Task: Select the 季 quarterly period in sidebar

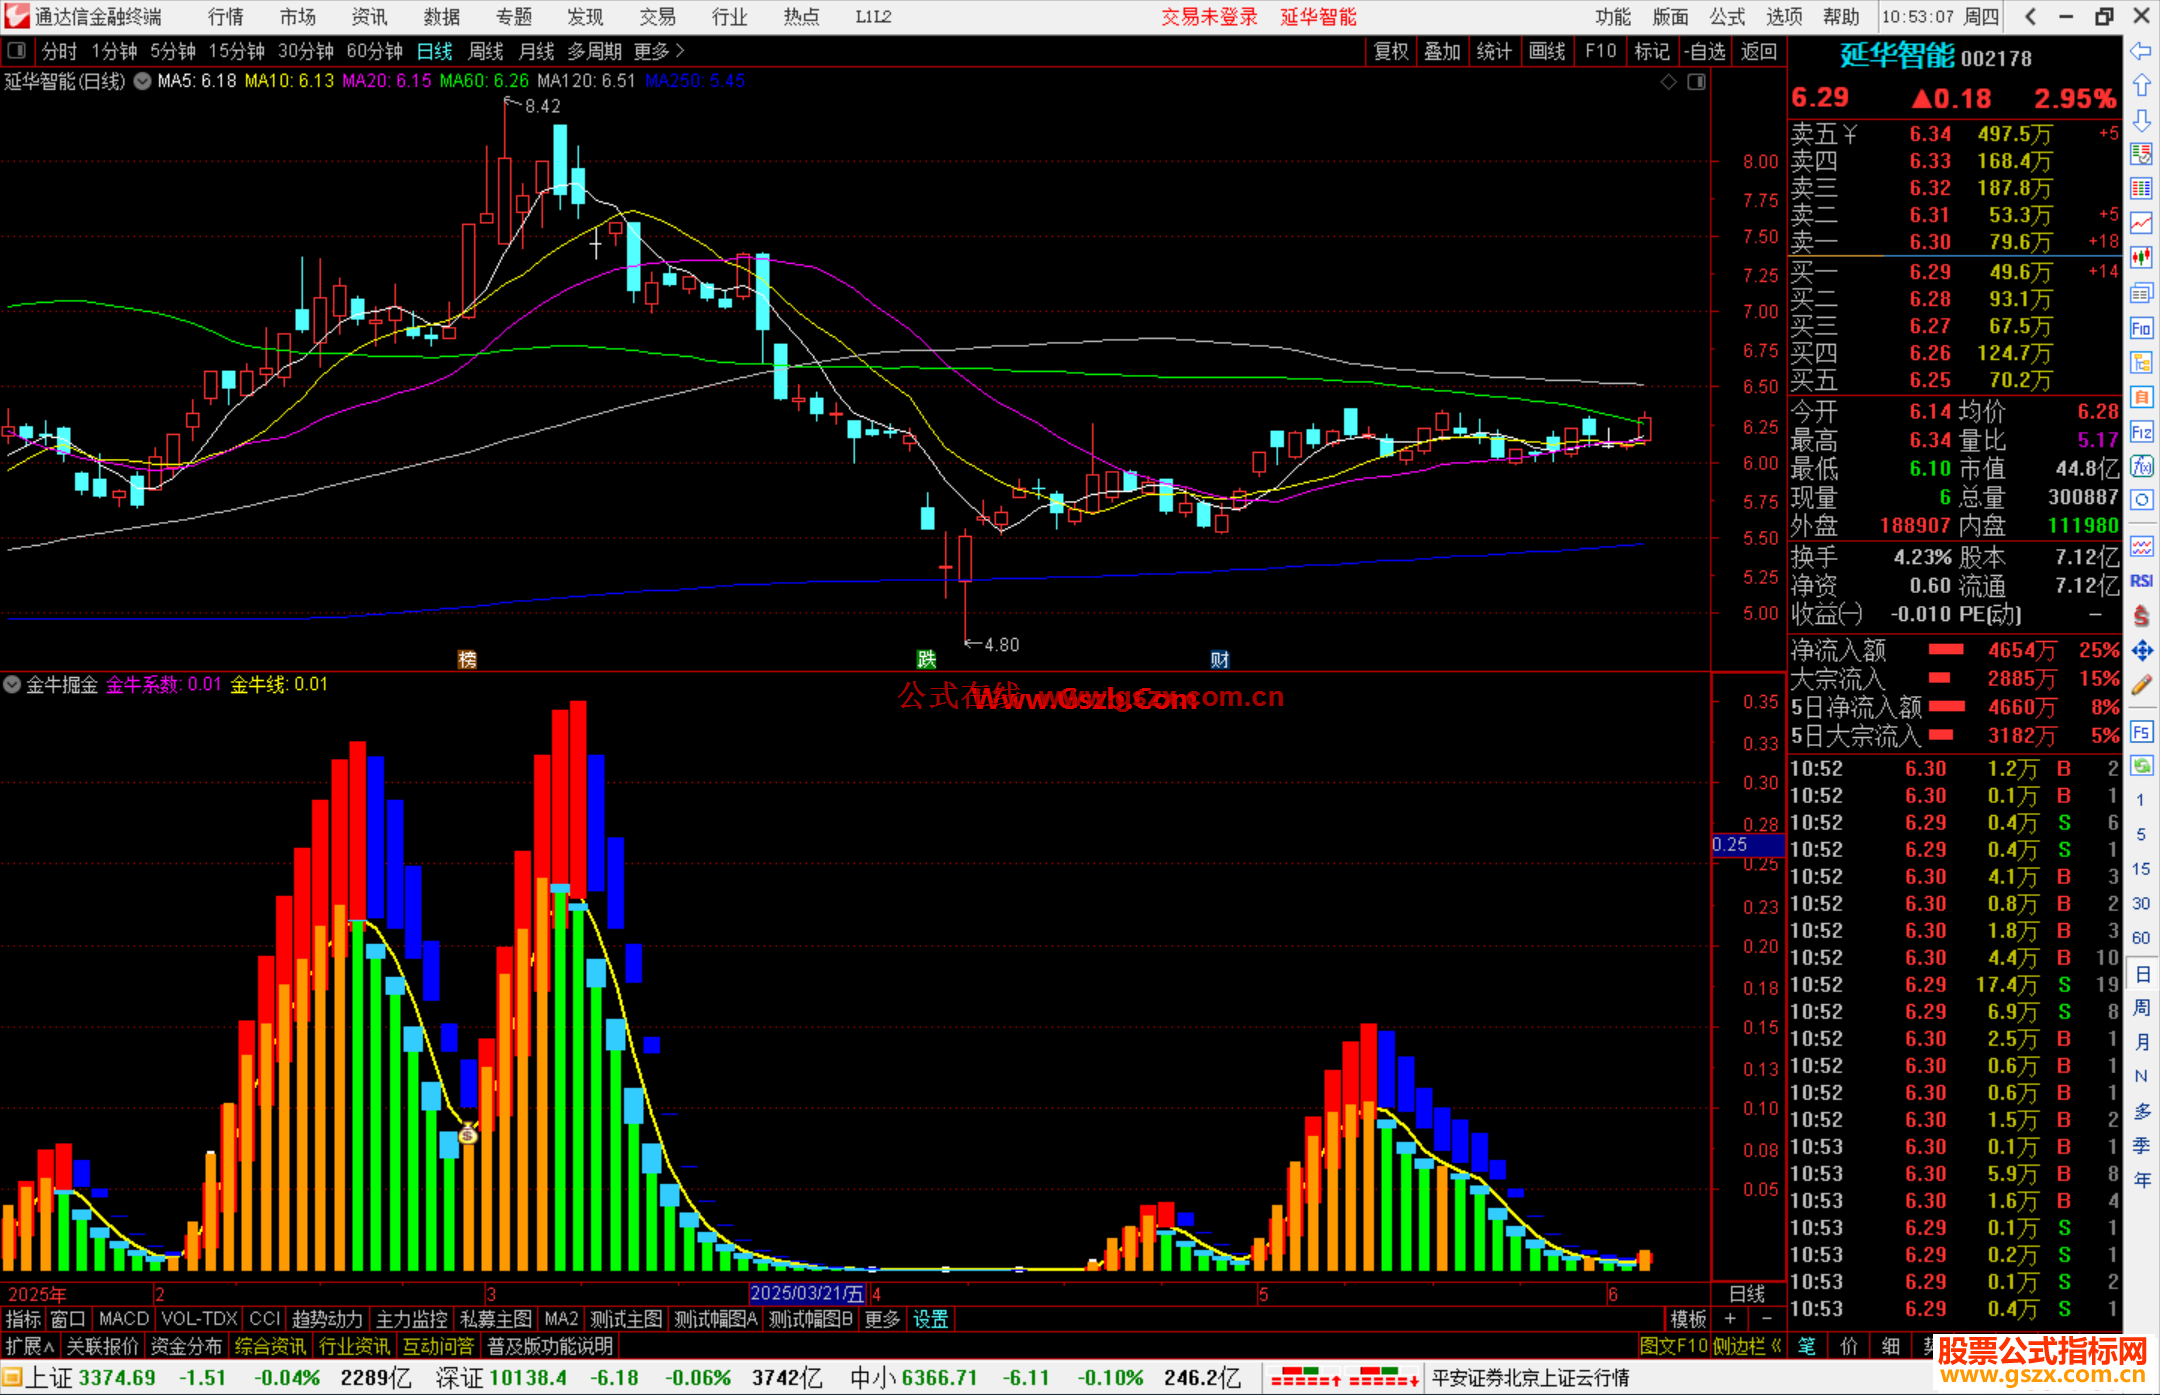Action: click(2141, 1146)
